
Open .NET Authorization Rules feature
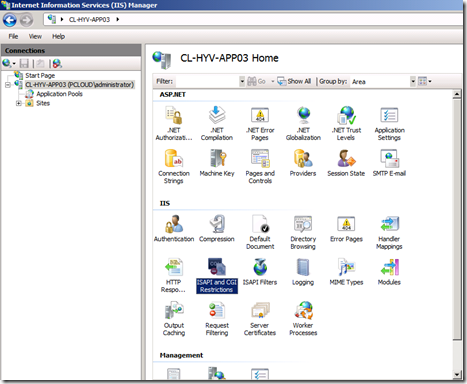point(174,123)
